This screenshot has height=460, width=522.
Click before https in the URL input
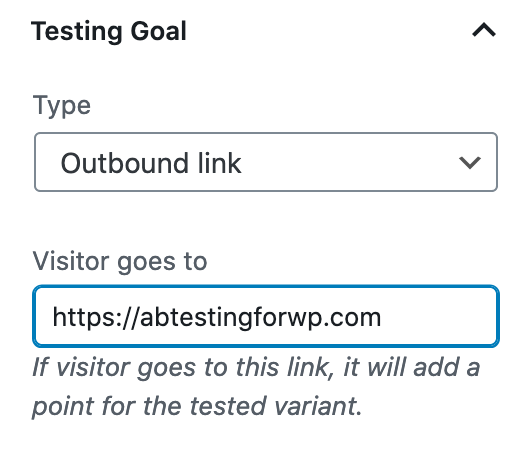(x=52, y=317)
